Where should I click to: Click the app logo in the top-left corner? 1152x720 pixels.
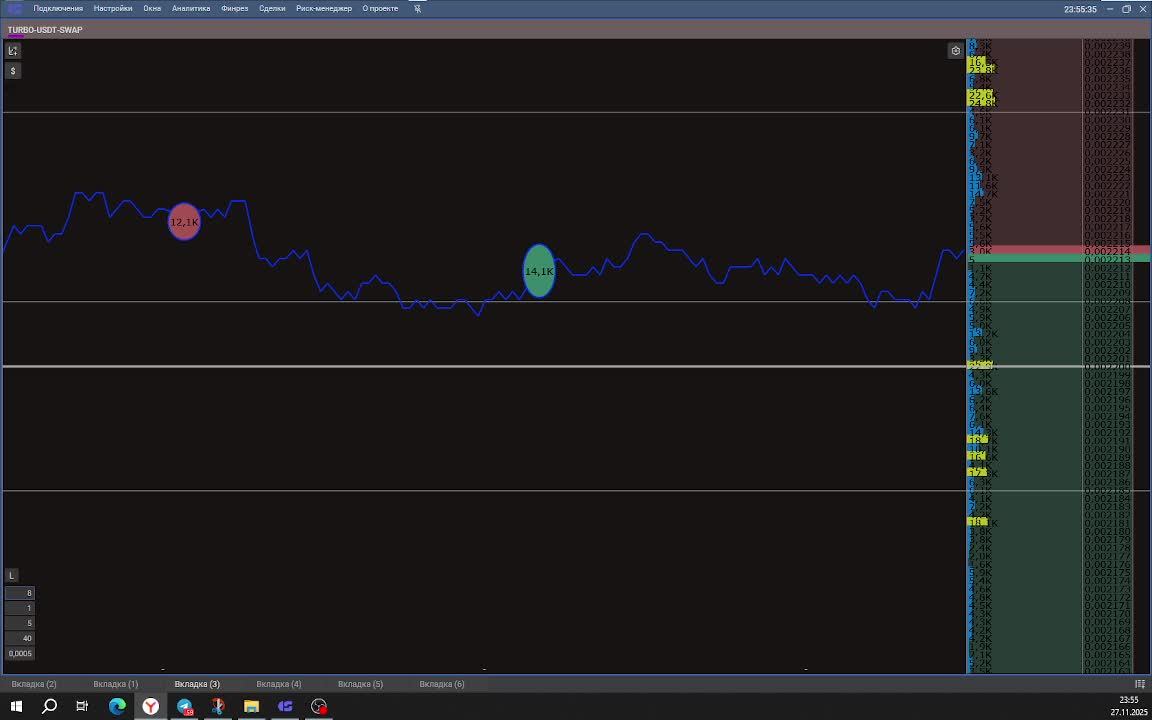(x=15, y=9)
